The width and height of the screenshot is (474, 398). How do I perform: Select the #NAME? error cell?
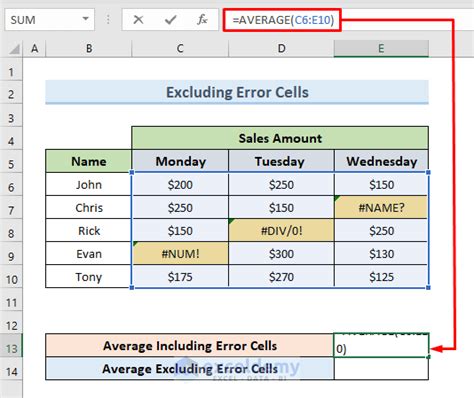(x=381, y=207)
